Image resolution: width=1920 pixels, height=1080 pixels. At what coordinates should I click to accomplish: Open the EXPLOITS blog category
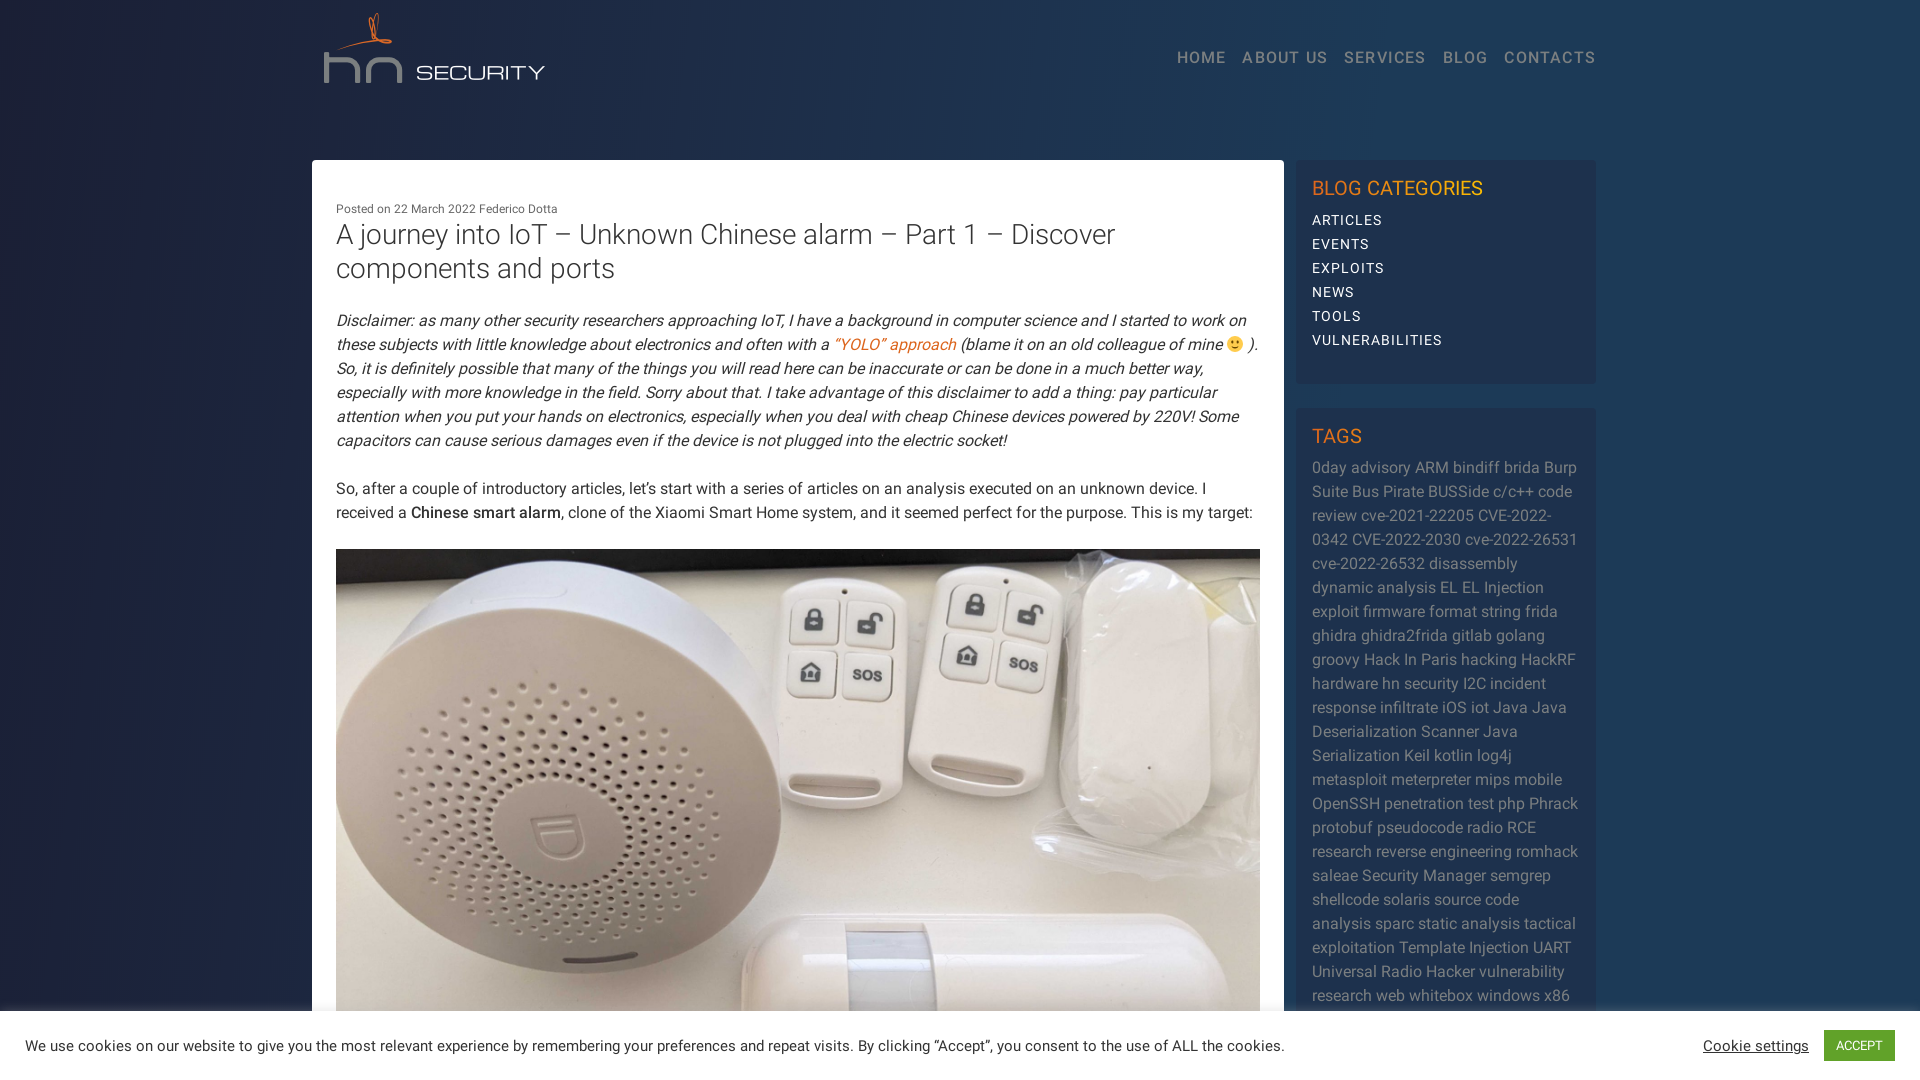(x=1348, y=268)
